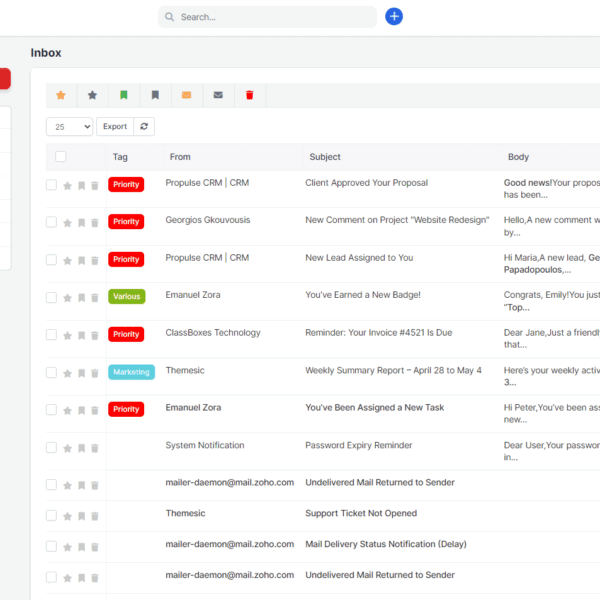This screenshot has width=600, height=600.
Task: Delete the You've Earned a New Badge email
Action: [x=95, y=298]
